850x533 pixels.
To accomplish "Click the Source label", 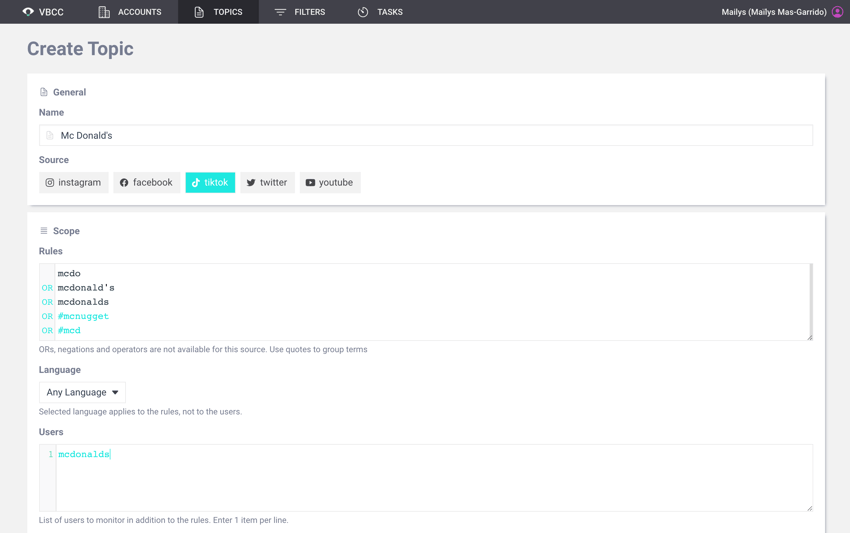I will 54,160.
